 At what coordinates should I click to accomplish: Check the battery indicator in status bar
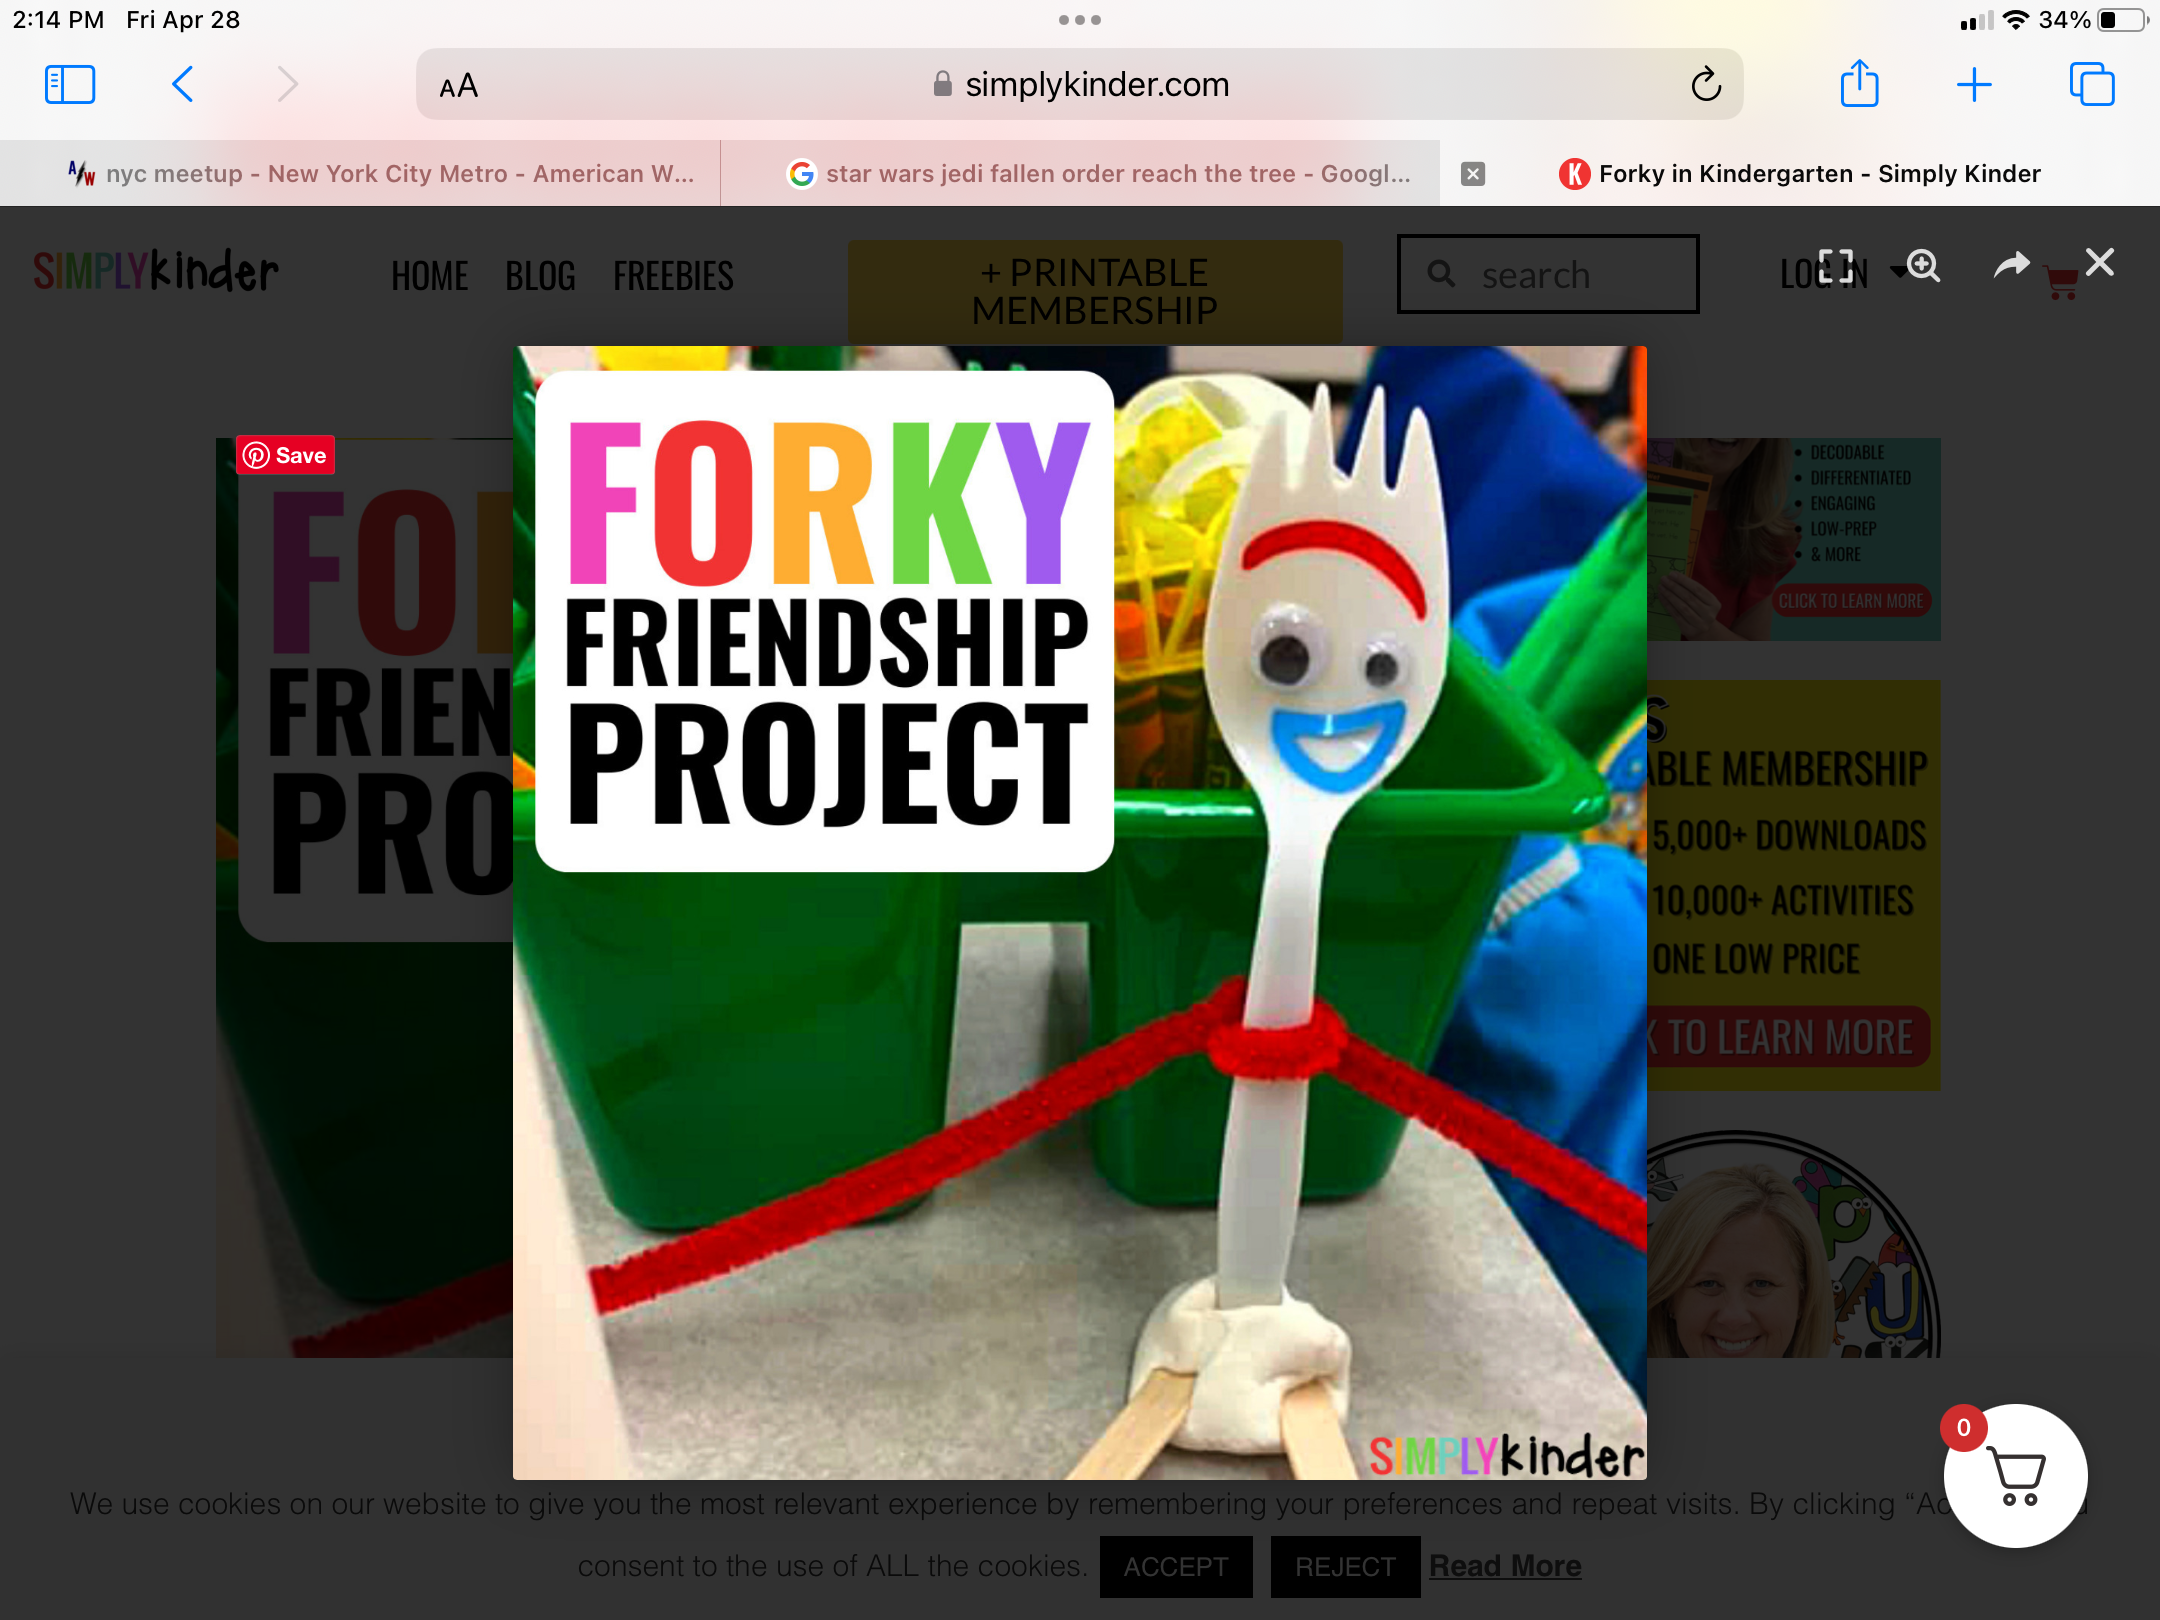tap(2122, 20)
